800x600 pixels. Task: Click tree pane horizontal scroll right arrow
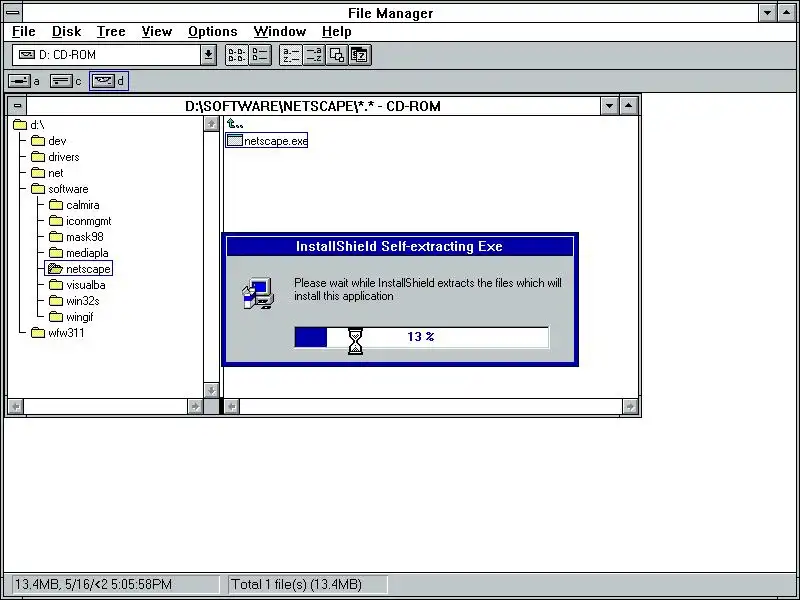point(195,407)
